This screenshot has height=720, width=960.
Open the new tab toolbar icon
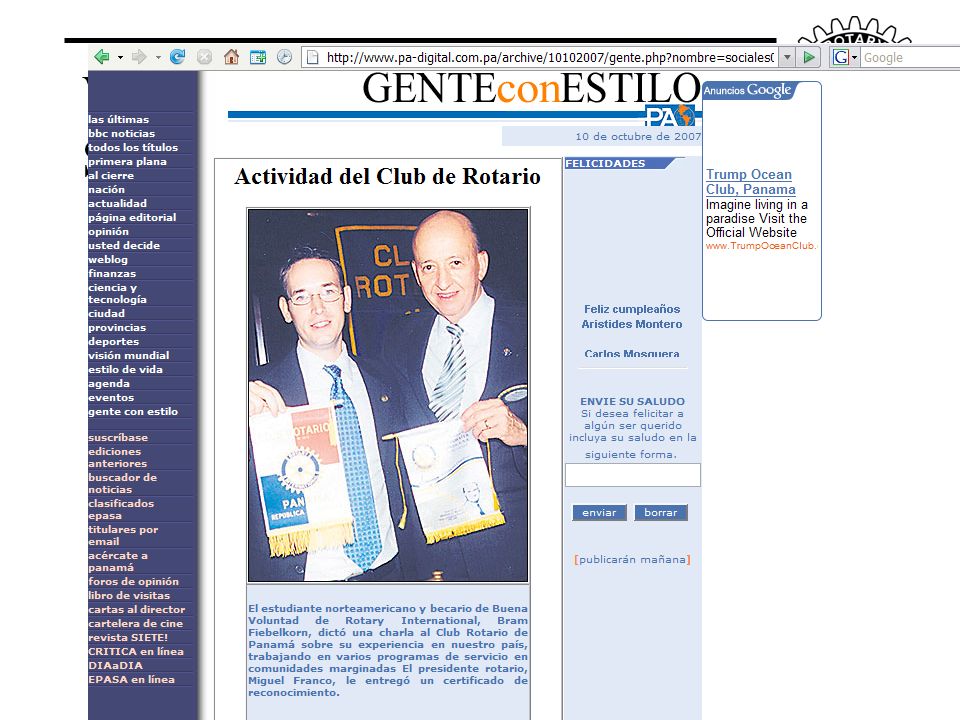(258, 57)
